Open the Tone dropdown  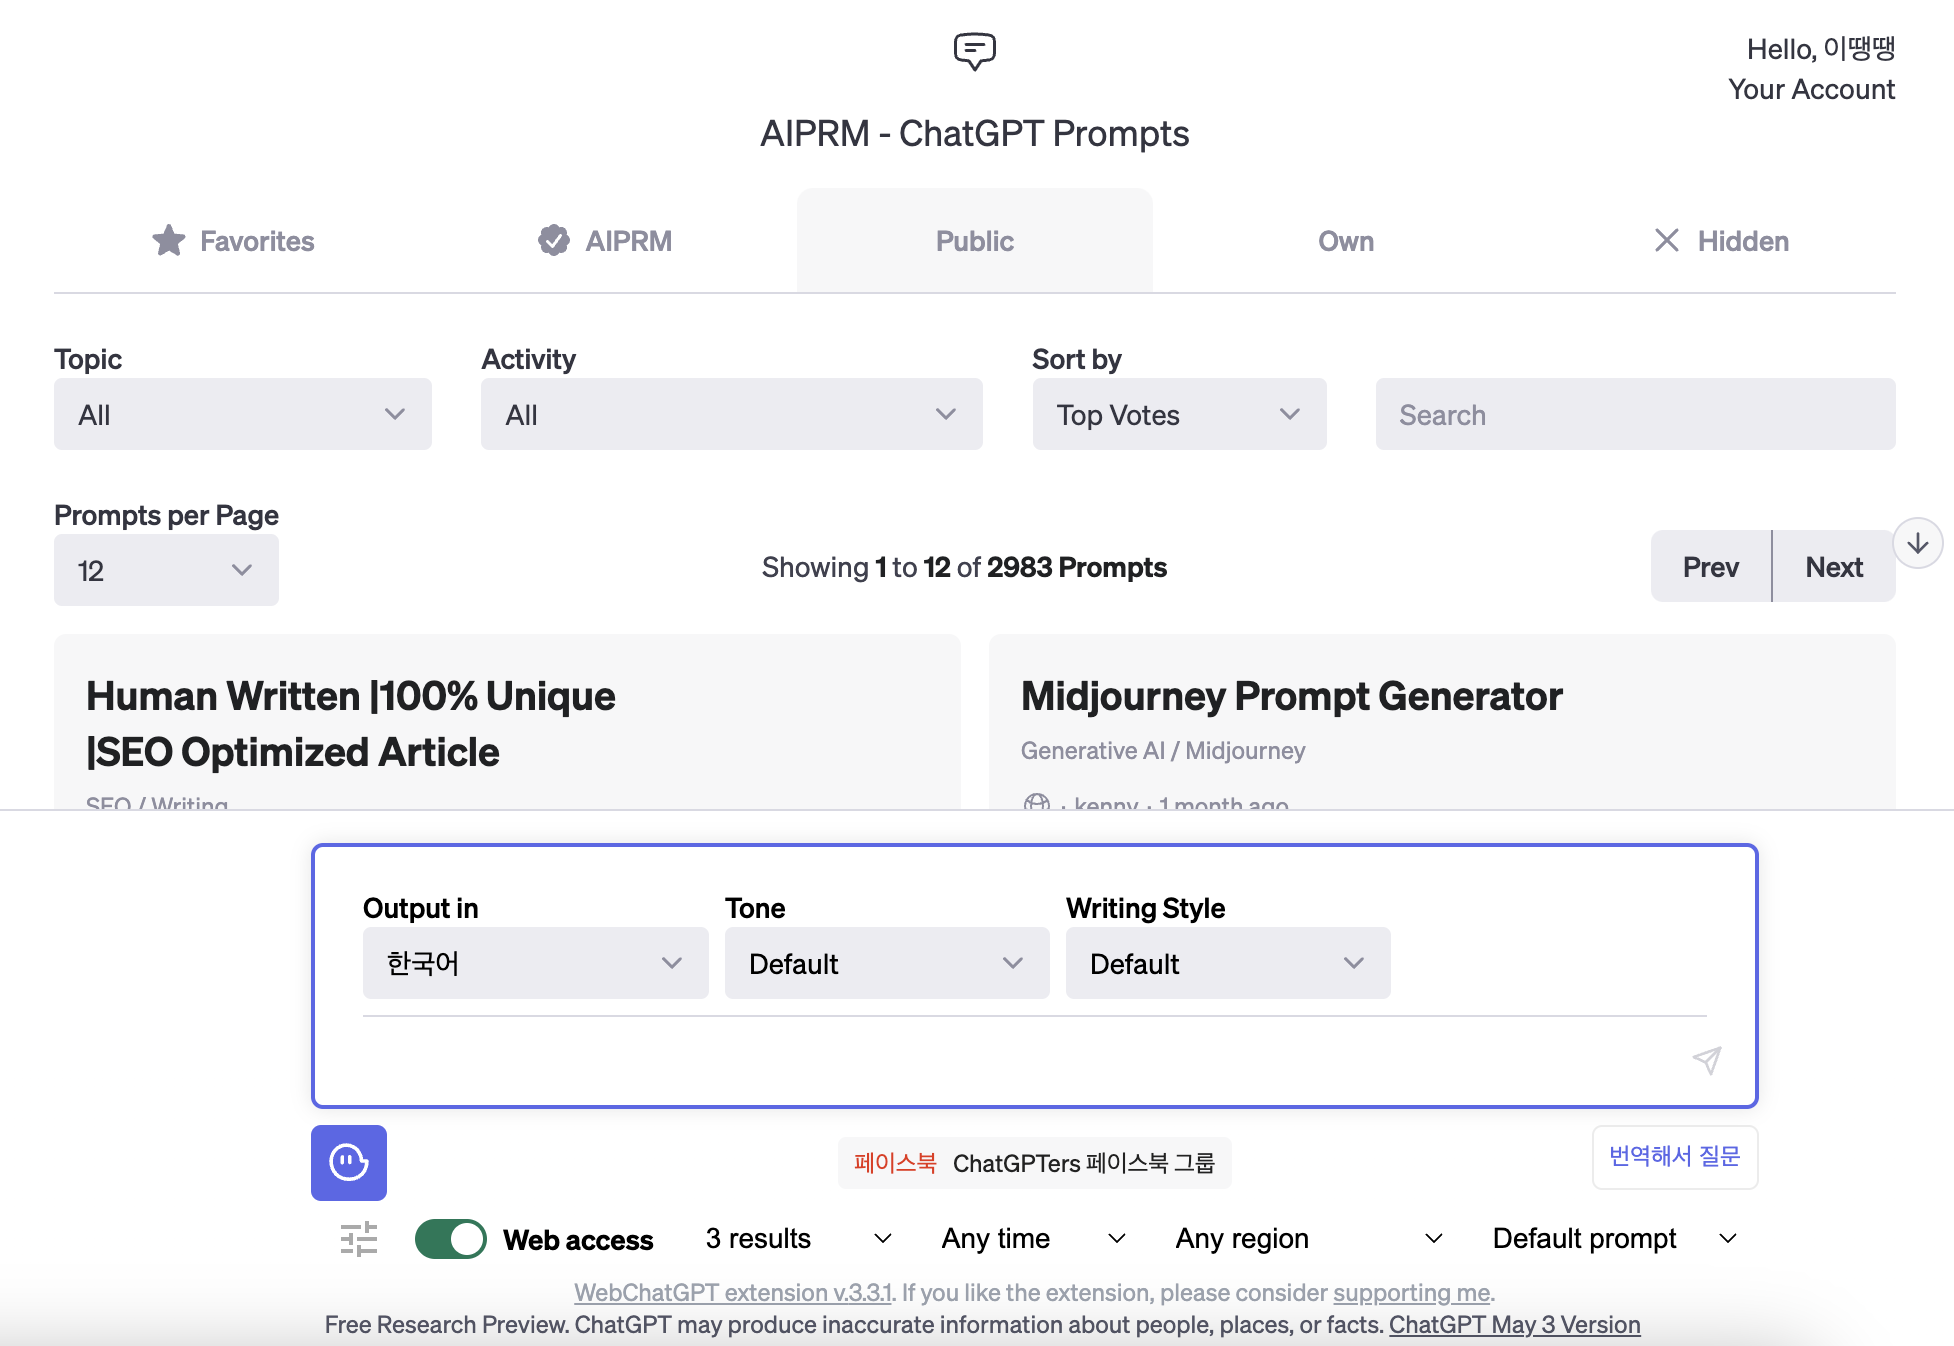[x=886, y=963]
